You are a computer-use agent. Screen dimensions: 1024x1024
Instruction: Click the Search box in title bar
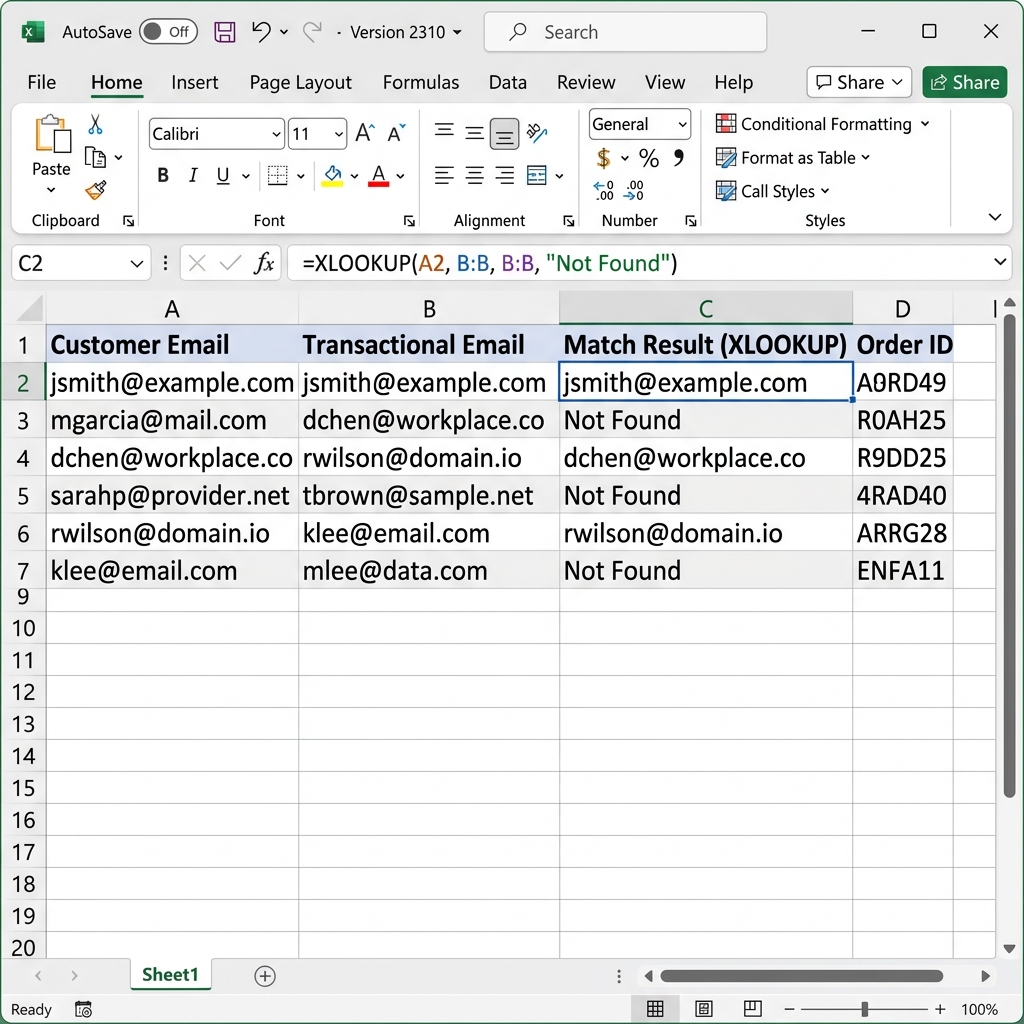[625, 31]
